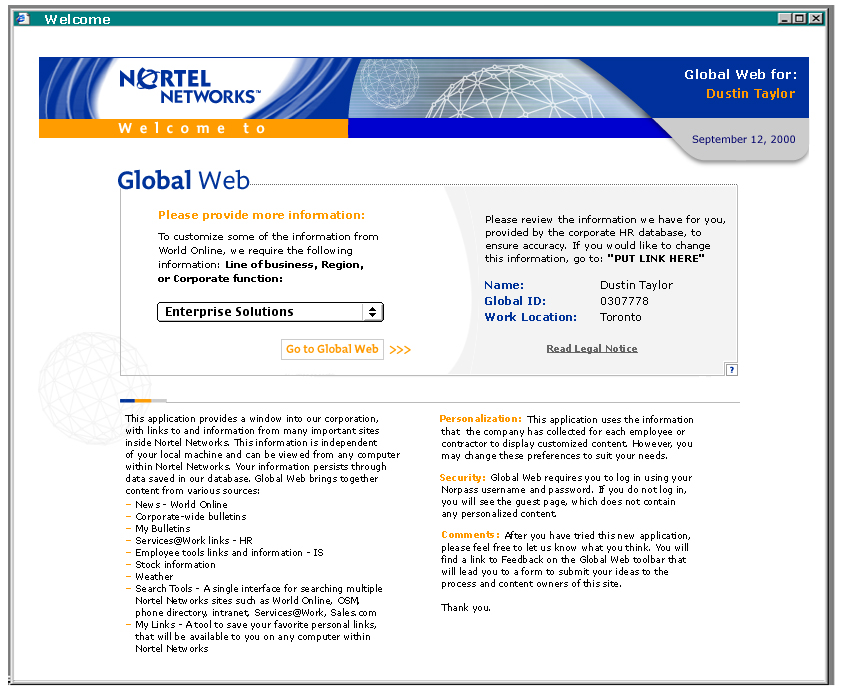This screenshot has width=850, height=690.
Task: Click the News - World Online list item
Action: [x=181, y=505]
